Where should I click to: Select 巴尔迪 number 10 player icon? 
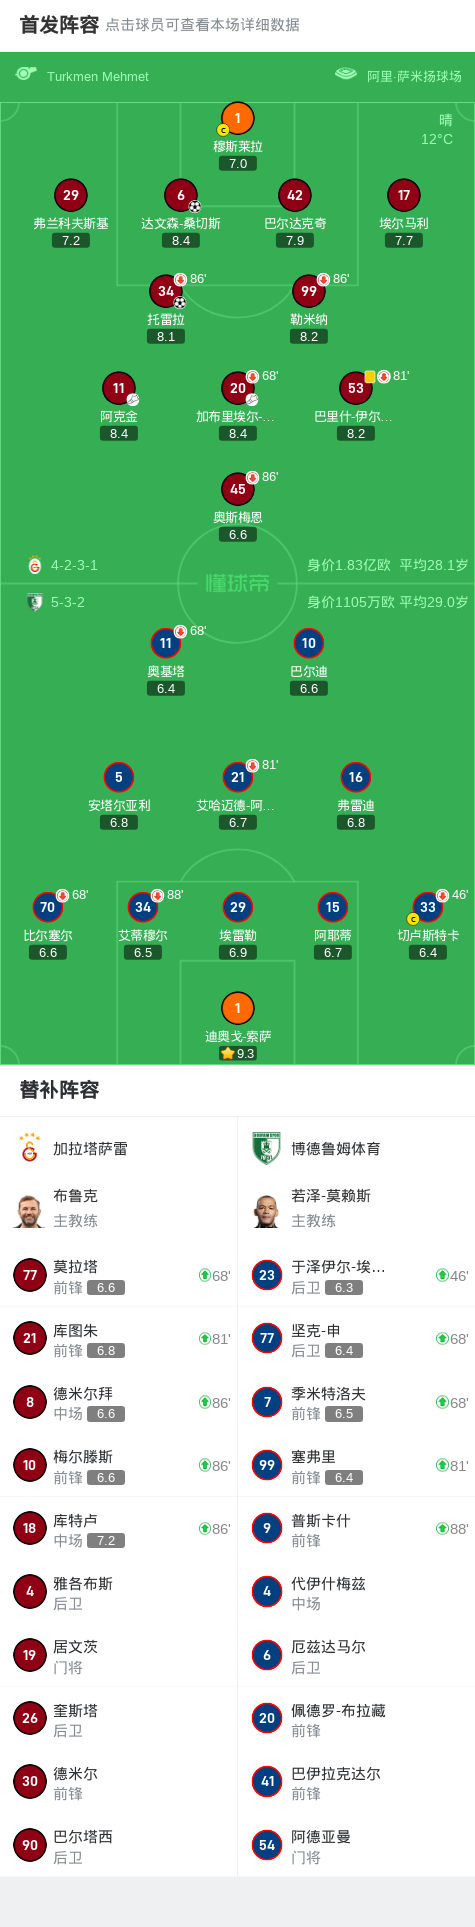coord(309,643)
